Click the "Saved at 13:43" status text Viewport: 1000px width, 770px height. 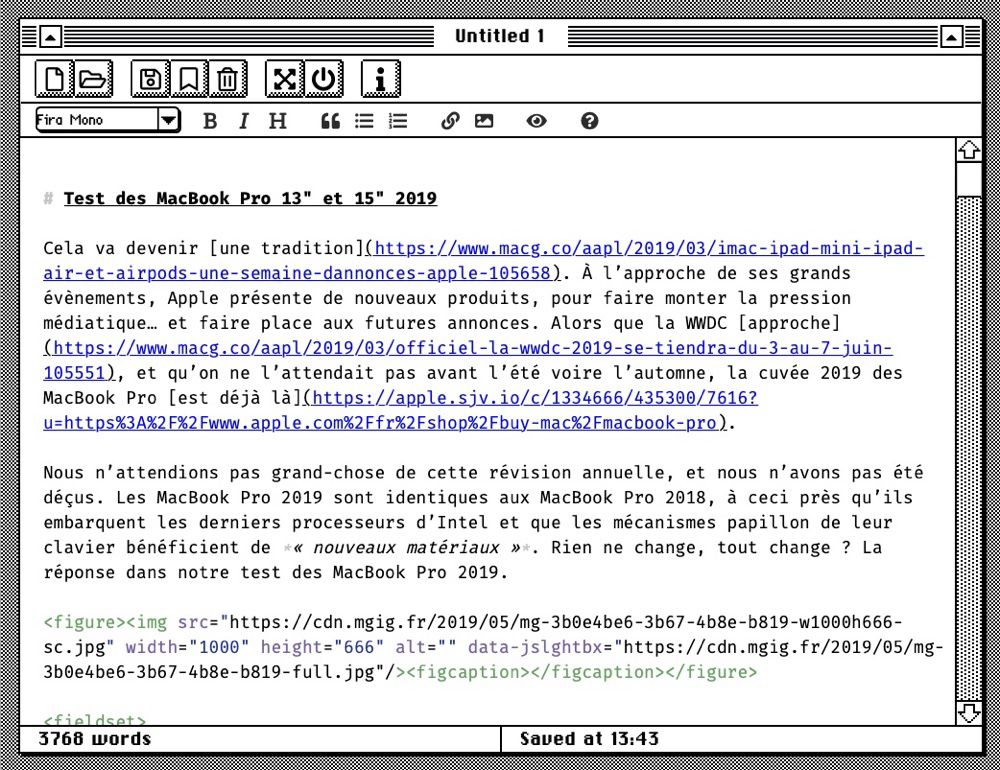point(589,739)
